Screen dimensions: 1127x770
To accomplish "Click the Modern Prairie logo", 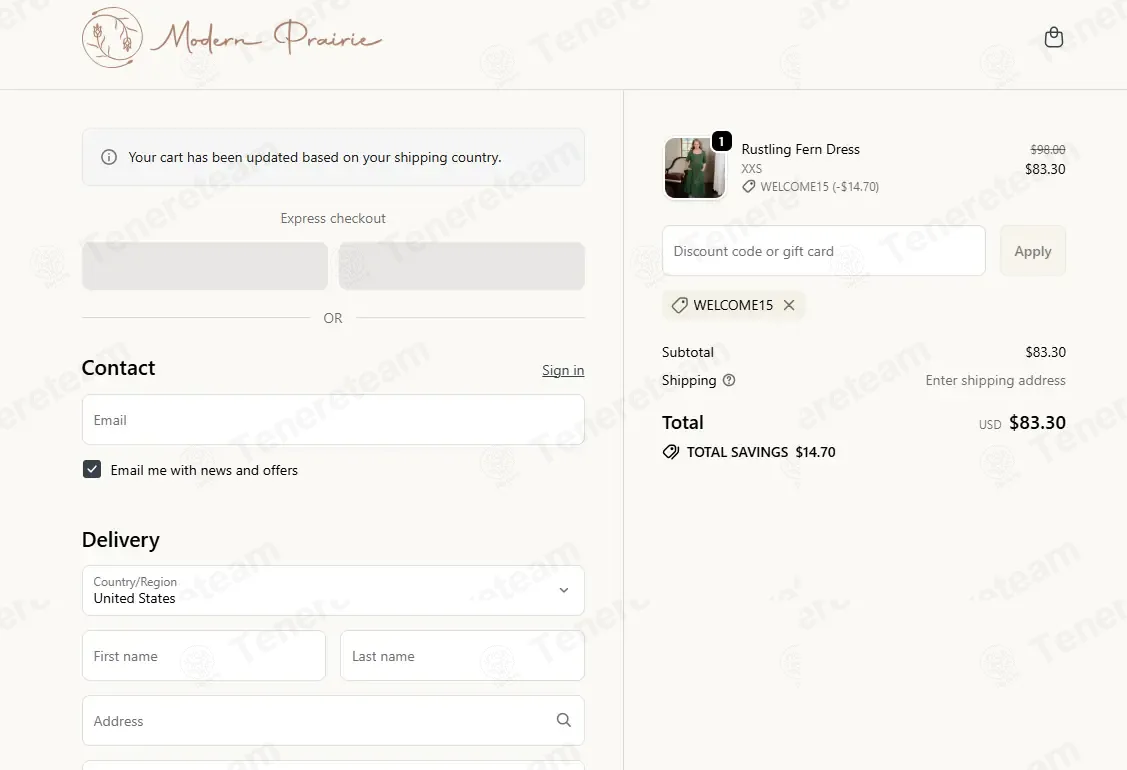I will click(231, 37).
